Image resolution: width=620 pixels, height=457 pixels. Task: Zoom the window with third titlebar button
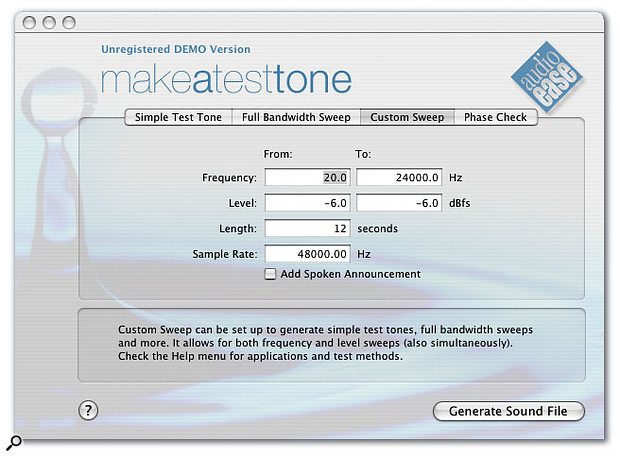tap(69, 23)
